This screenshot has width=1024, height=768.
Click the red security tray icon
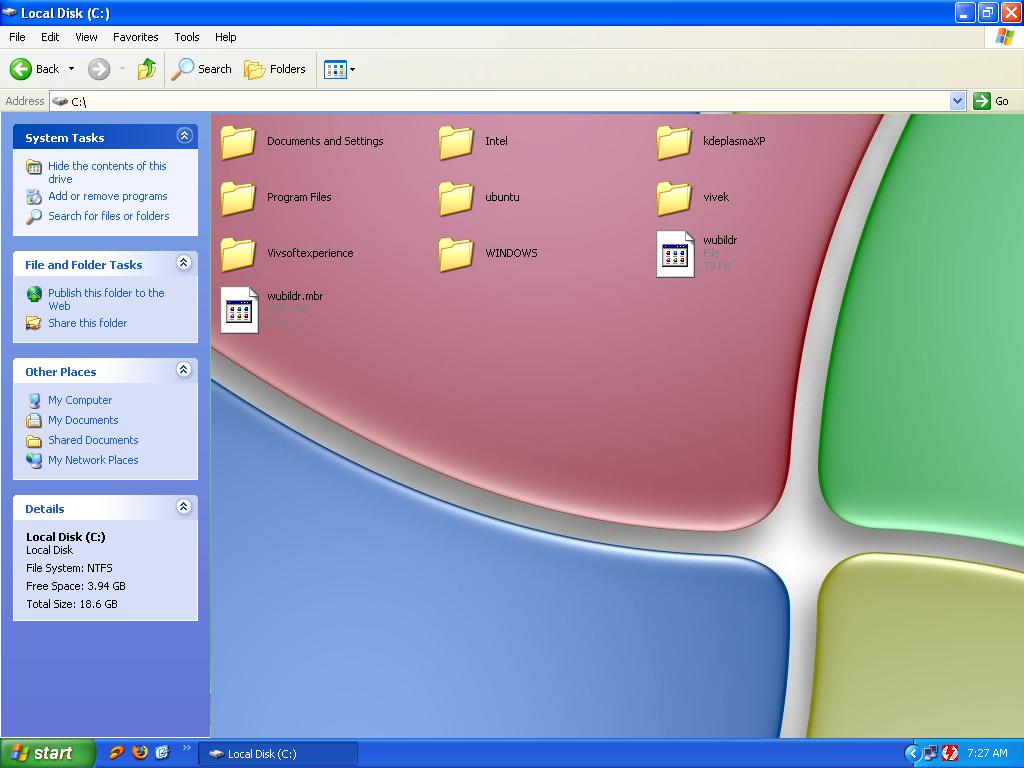point(950,754)
